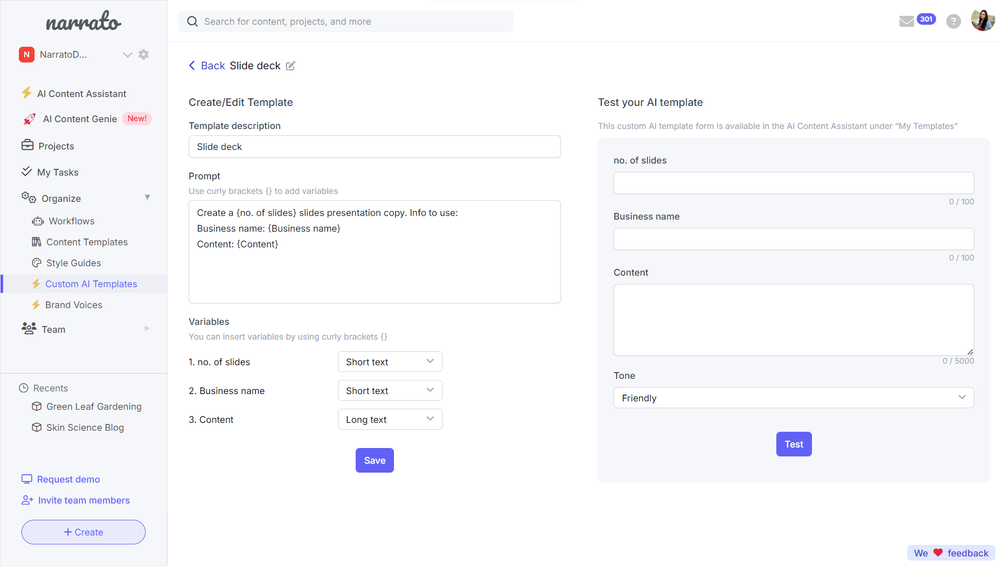Image resolution: width=1000 pixels, height=566 pixels.
Task: Click the + Create button
Action: click(84, 532)
